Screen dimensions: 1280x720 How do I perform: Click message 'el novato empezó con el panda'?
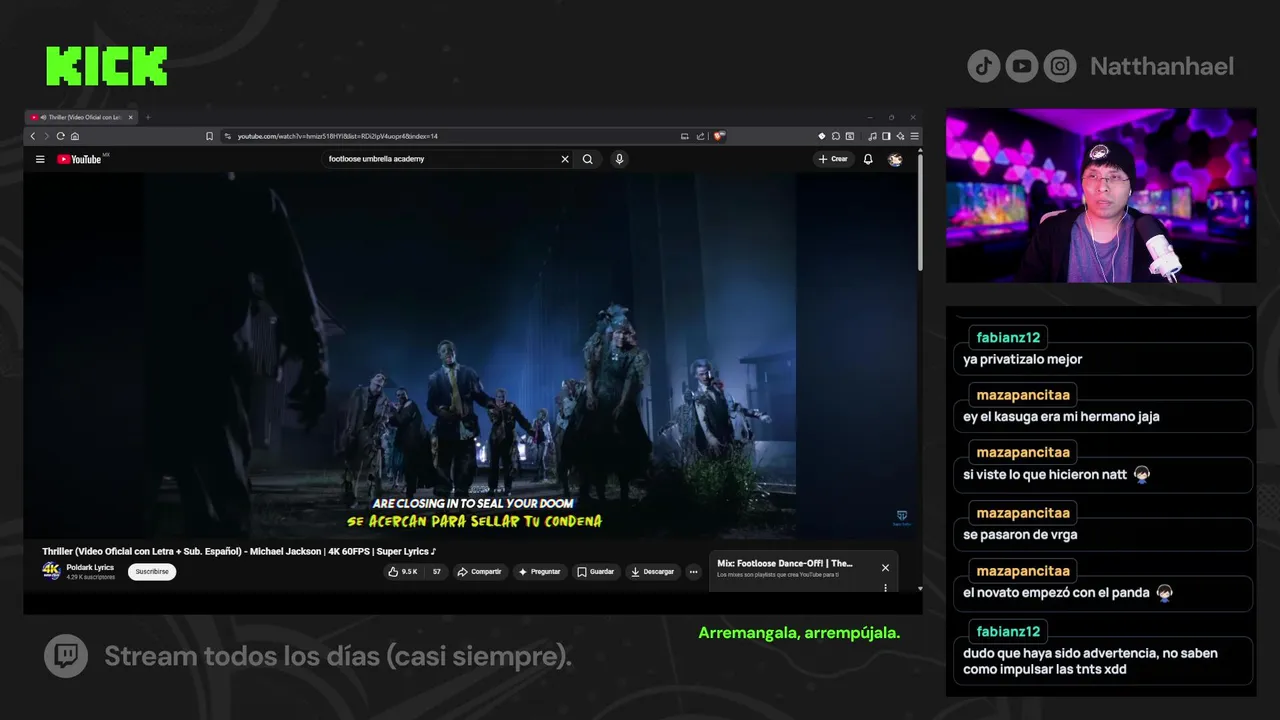click(x=1057, y=592)
